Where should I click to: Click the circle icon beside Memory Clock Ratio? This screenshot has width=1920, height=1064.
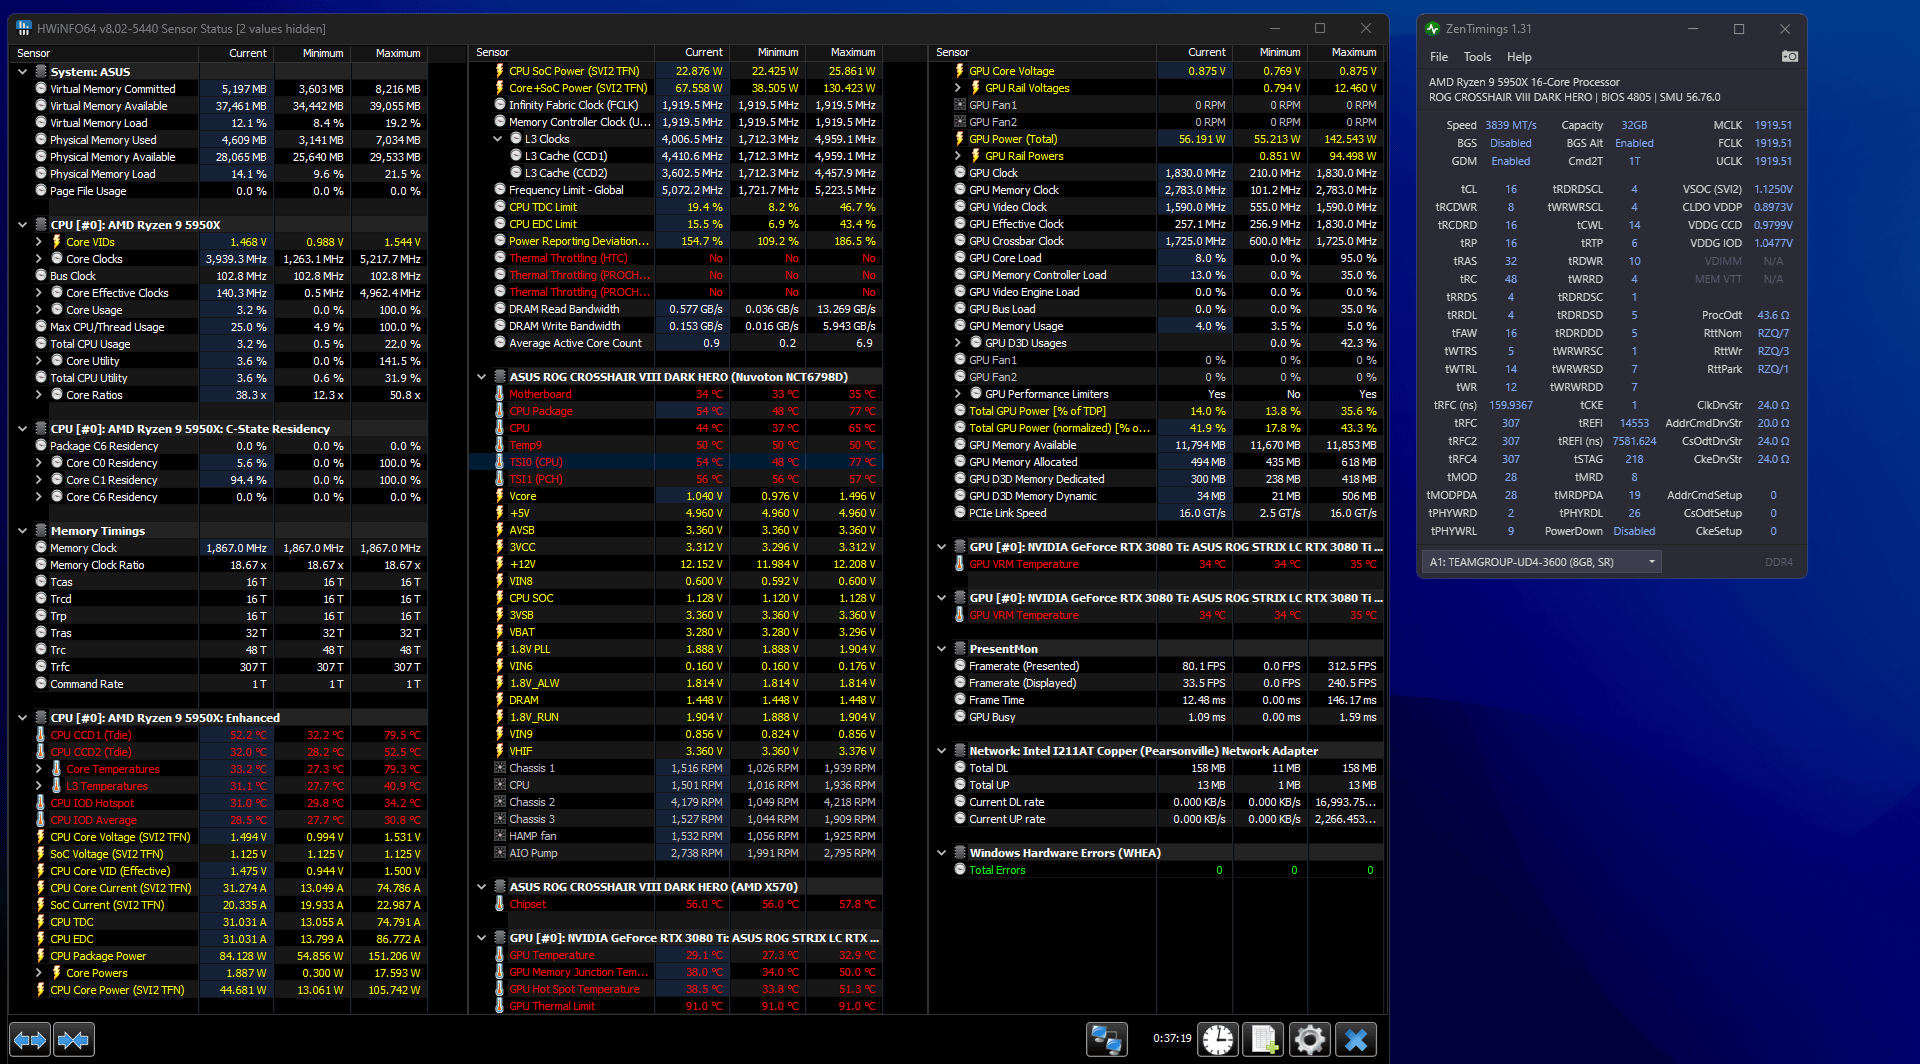point(41,565)
